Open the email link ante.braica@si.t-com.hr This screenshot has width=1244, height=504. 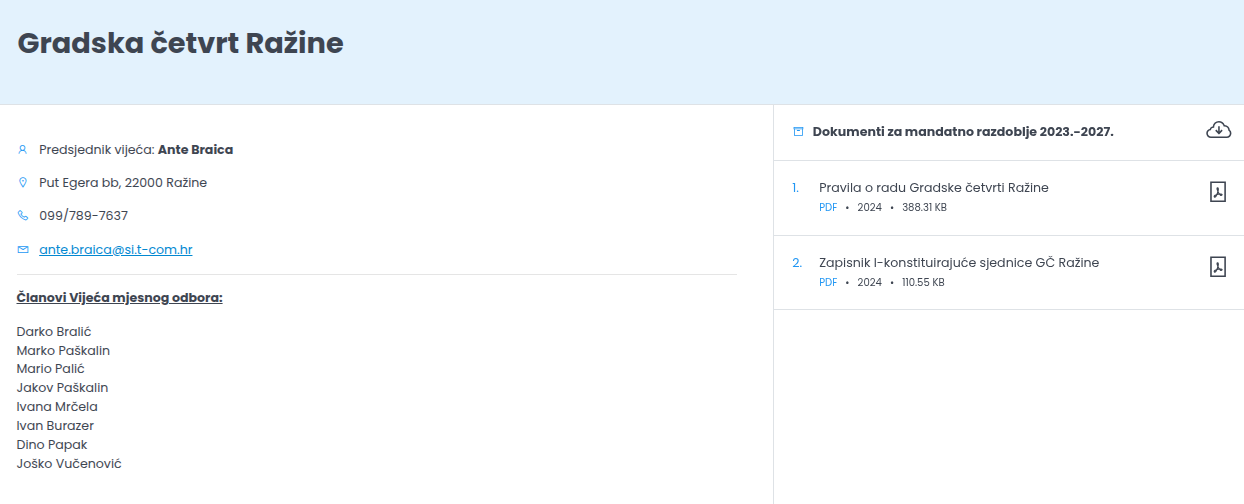[x=115, y=249]
